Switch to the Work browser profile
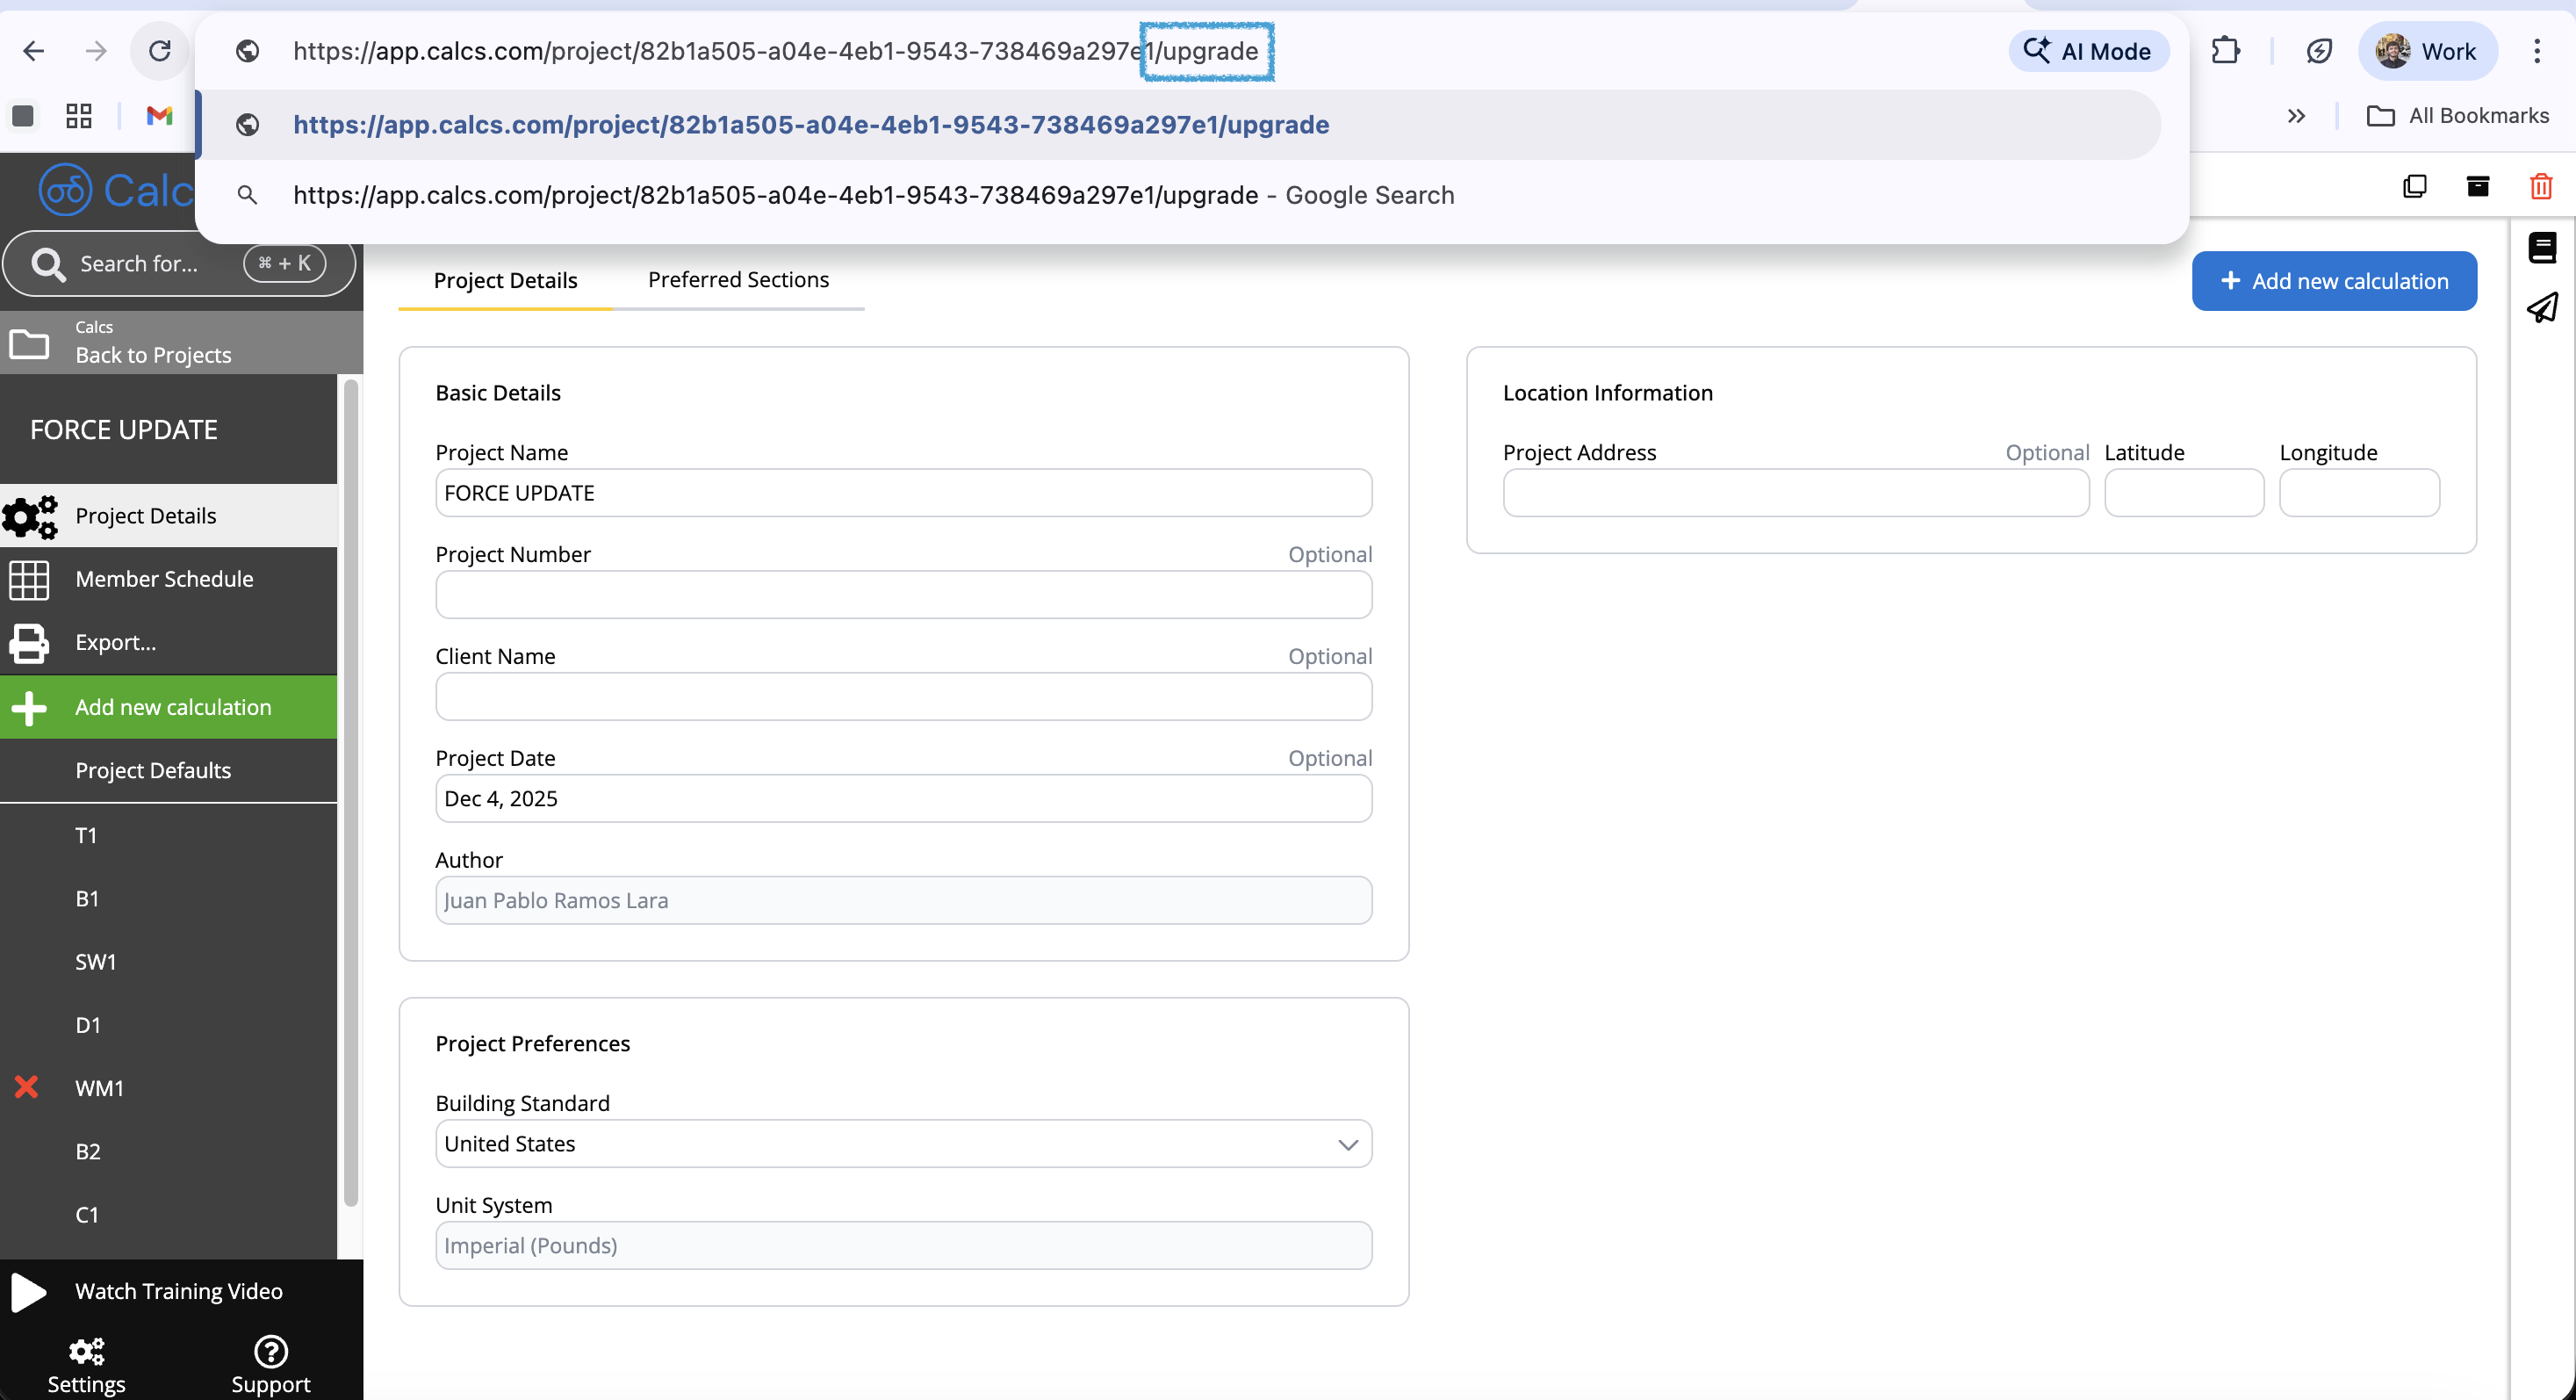This screenshot has width=2576, height=1400. [2428, 50]
